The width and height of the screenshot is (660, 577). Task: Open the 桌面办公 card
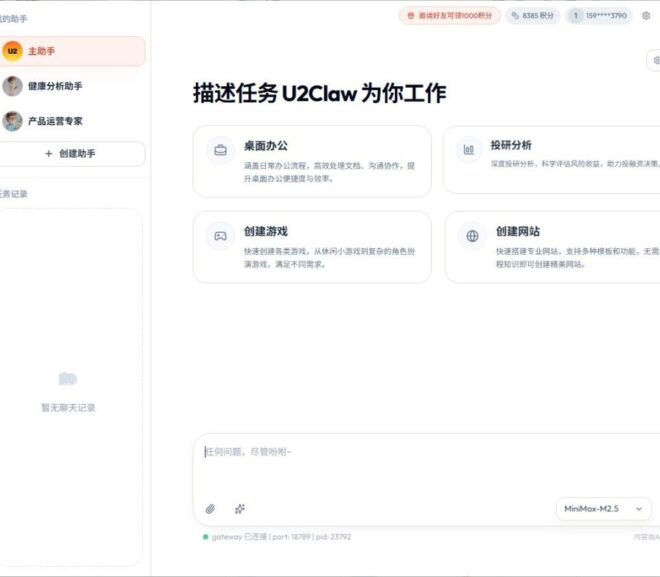tap(312, 161)
